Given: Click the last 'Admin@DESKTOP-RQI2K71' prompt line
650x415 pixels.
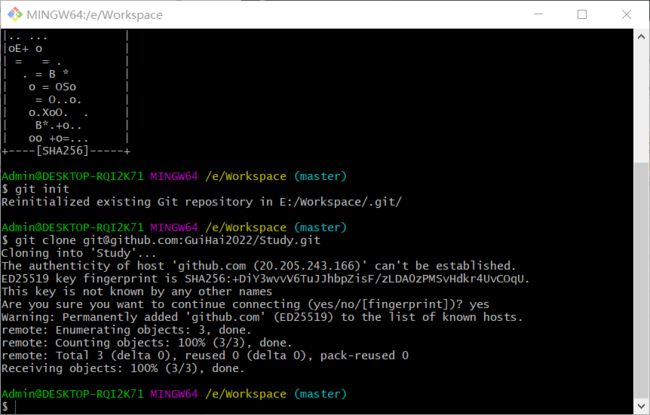Looking at the screenshot, I should 174,394.
